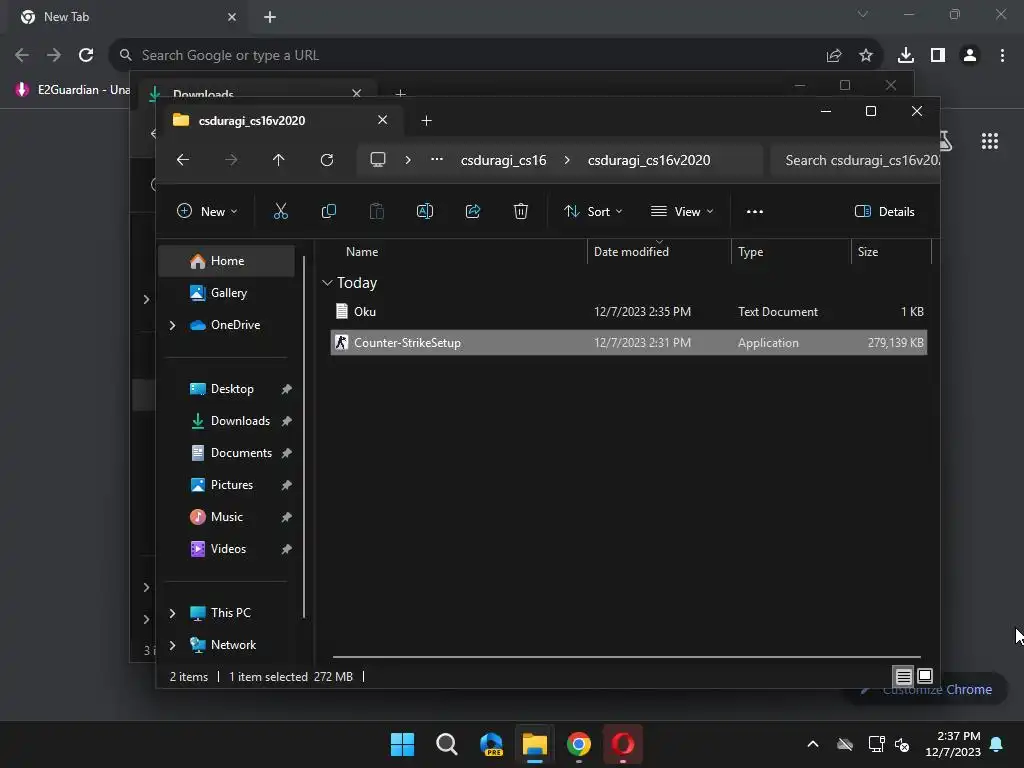Open the New dropdown menu

[x=207, y=212]
